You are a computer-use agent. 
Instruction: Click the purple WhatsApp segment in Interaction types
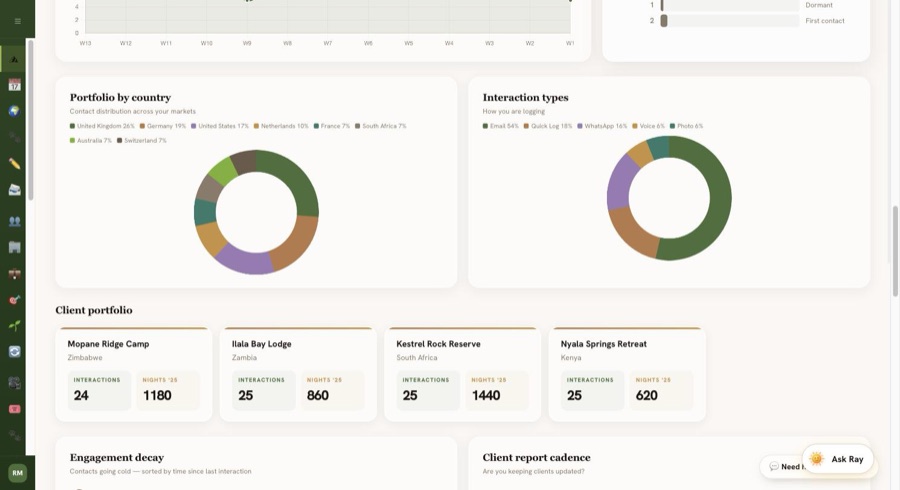click(619, 184)
